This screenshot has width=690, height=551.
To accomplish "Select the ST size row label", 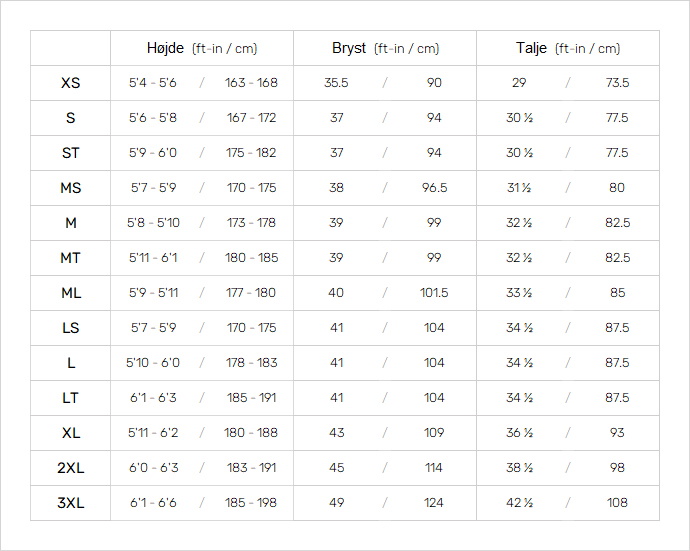I will [70, 153].
